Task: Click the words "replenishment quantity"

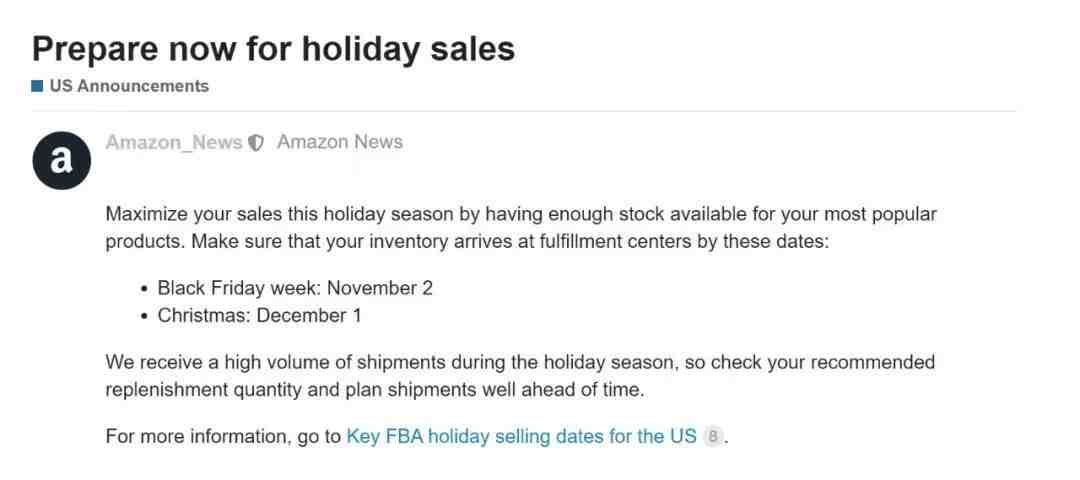Action: tap(203, 390)
